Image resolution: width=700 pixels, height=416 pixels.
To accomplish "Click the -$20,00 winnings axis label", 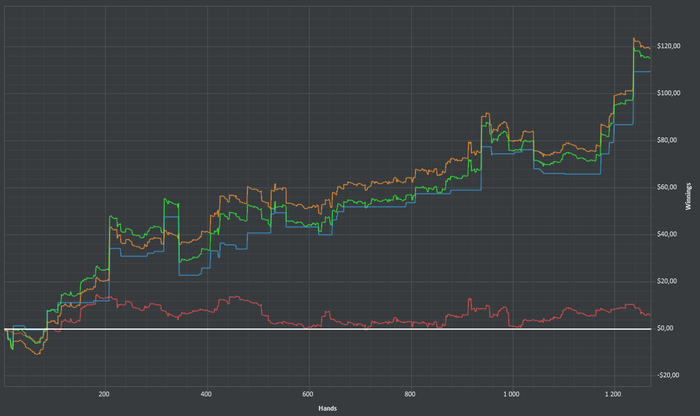I will click(668, 375).
